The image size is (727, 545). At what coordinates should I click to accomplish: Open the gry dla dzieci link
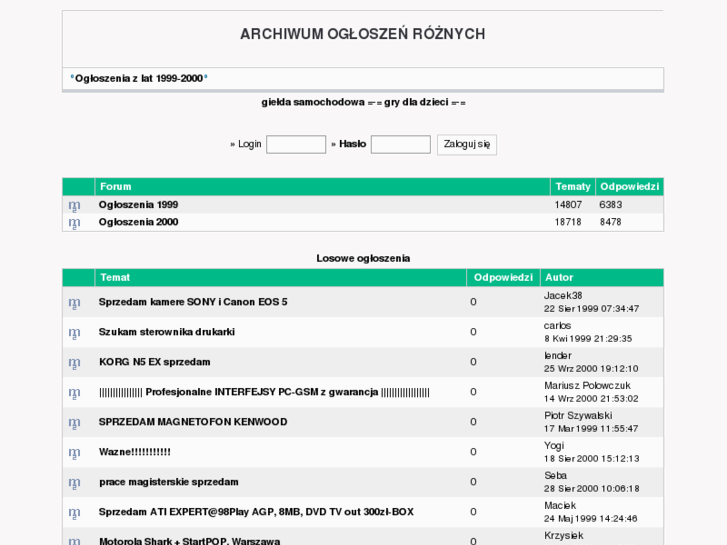[x=416, y=102]
